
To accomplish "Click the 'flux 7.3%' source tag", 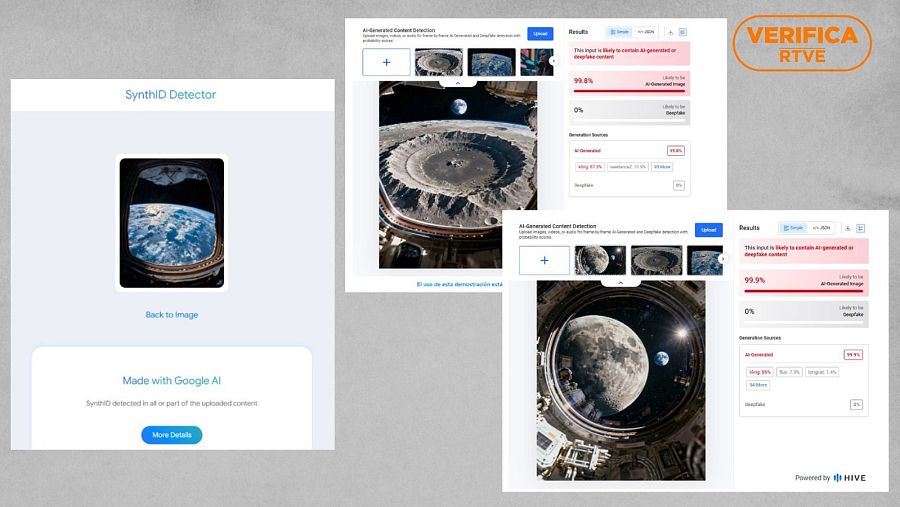I will tap(789, 372).
